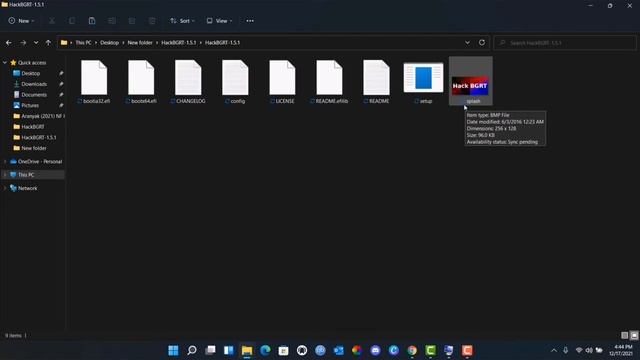Viewport: 640px width, 360px height.
Task: Navigate up one folder level
Action: (x=48, y=42)
